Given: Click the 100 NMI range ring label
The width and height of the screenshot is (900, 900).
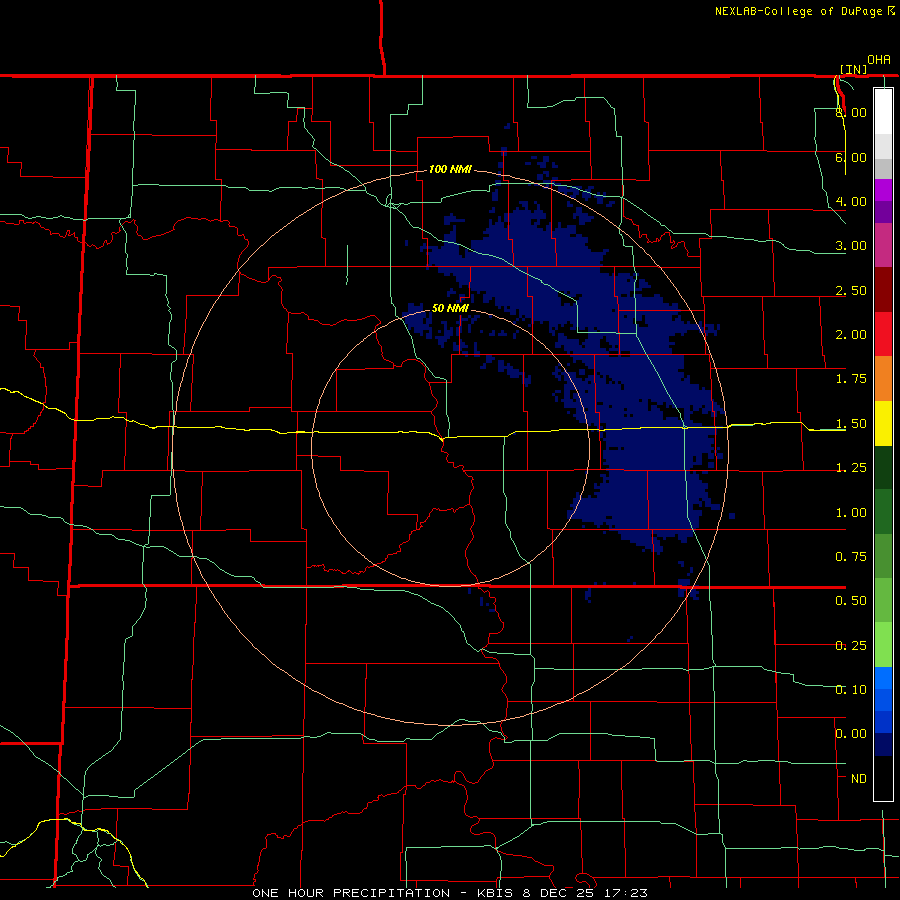Looking at the screenshot, I should 450,169.
